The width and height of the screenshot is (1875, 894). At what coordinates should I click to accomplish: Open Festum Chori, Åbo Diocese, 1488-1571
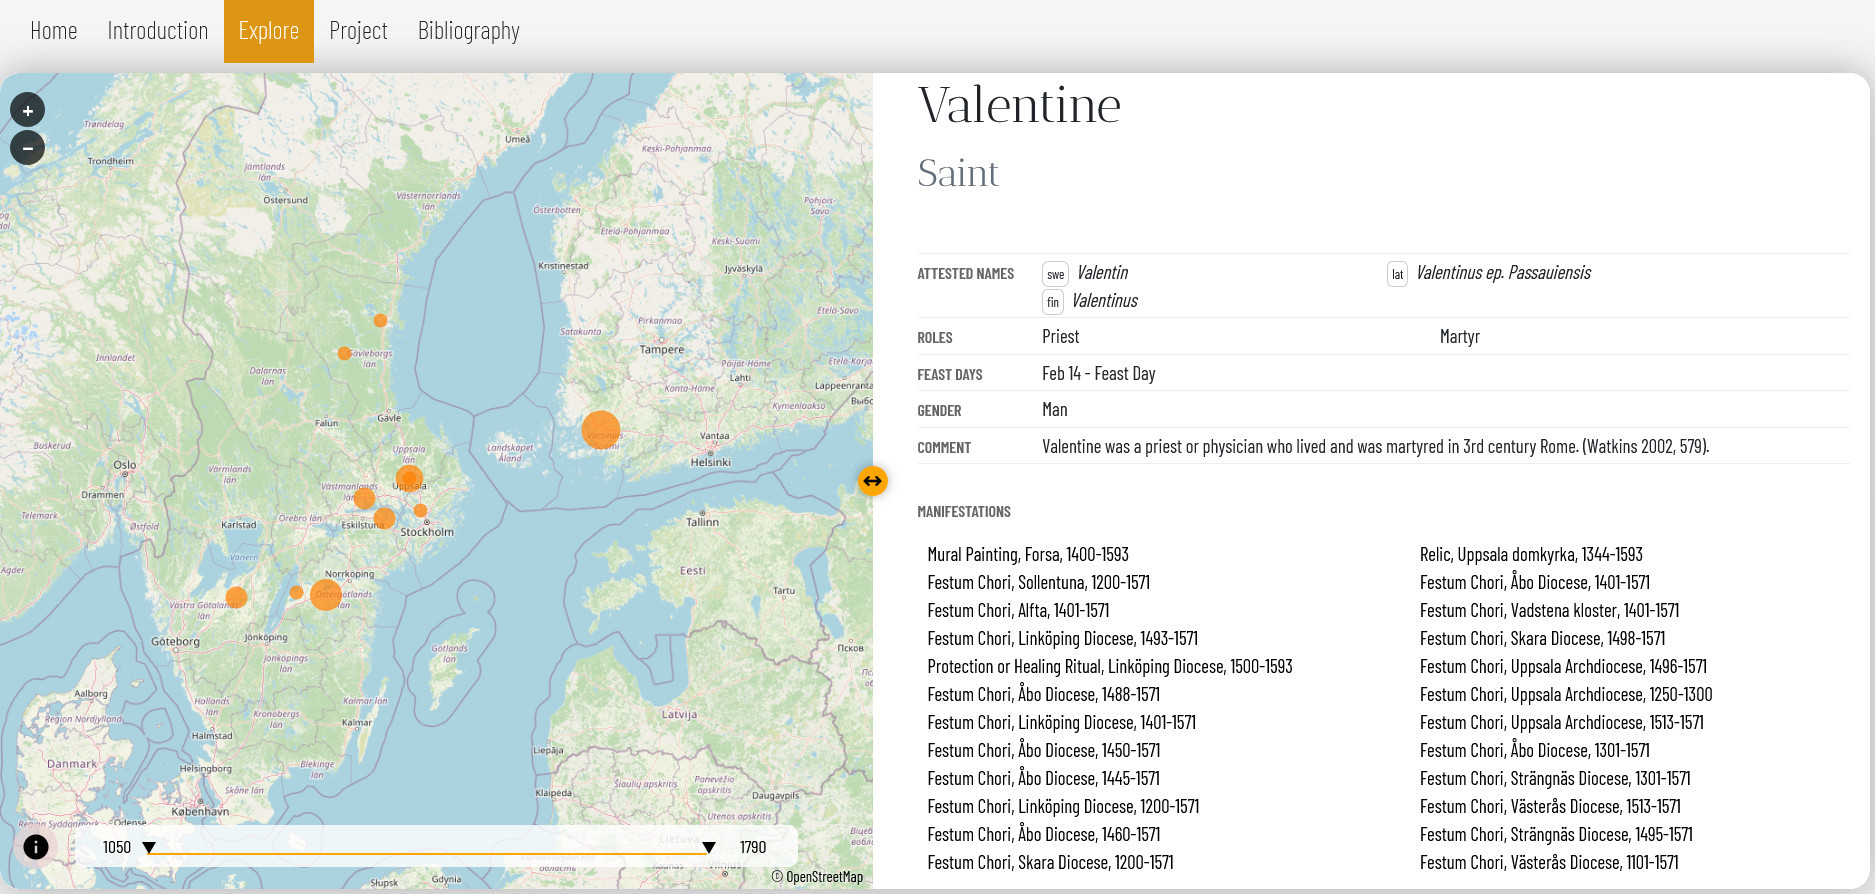pyautogui.click(x=1043, y=695)
